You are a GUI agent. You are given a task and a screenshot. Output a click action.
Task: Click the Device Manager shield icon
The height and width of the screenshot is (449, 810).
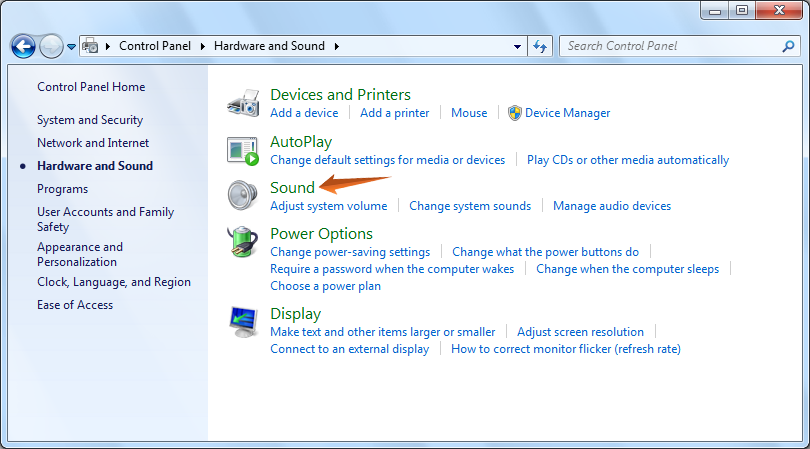pyautogui.click(x=515, y=113)
